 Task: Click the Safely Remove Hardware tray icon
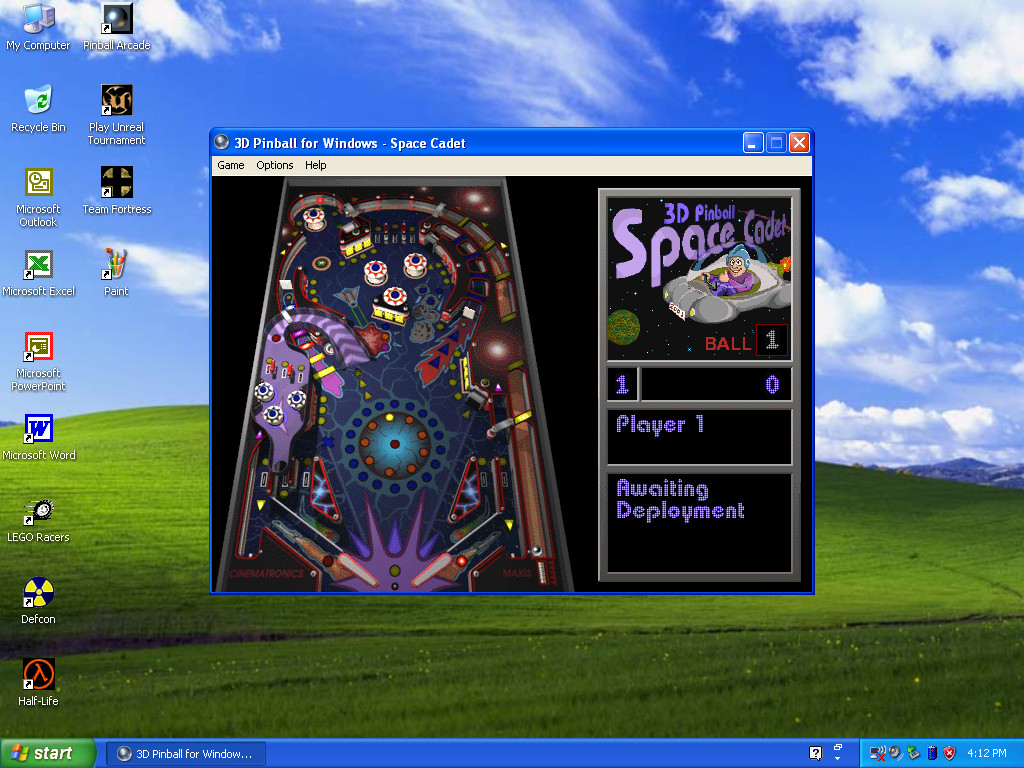(x=913, y=753)
